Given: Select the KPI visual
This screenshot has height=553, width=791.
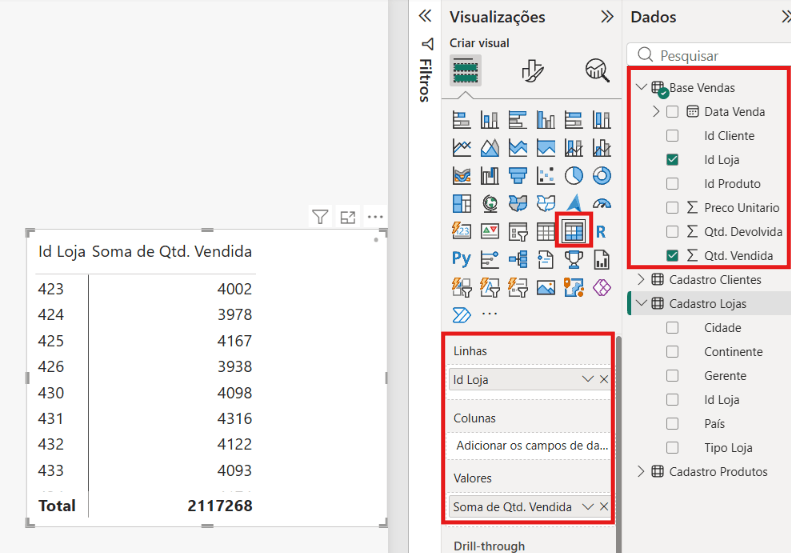Looking at the screenshot, I should 489,232.
